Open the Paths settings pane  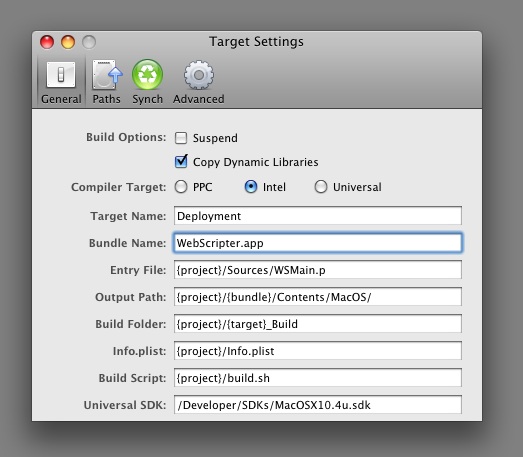107,82
